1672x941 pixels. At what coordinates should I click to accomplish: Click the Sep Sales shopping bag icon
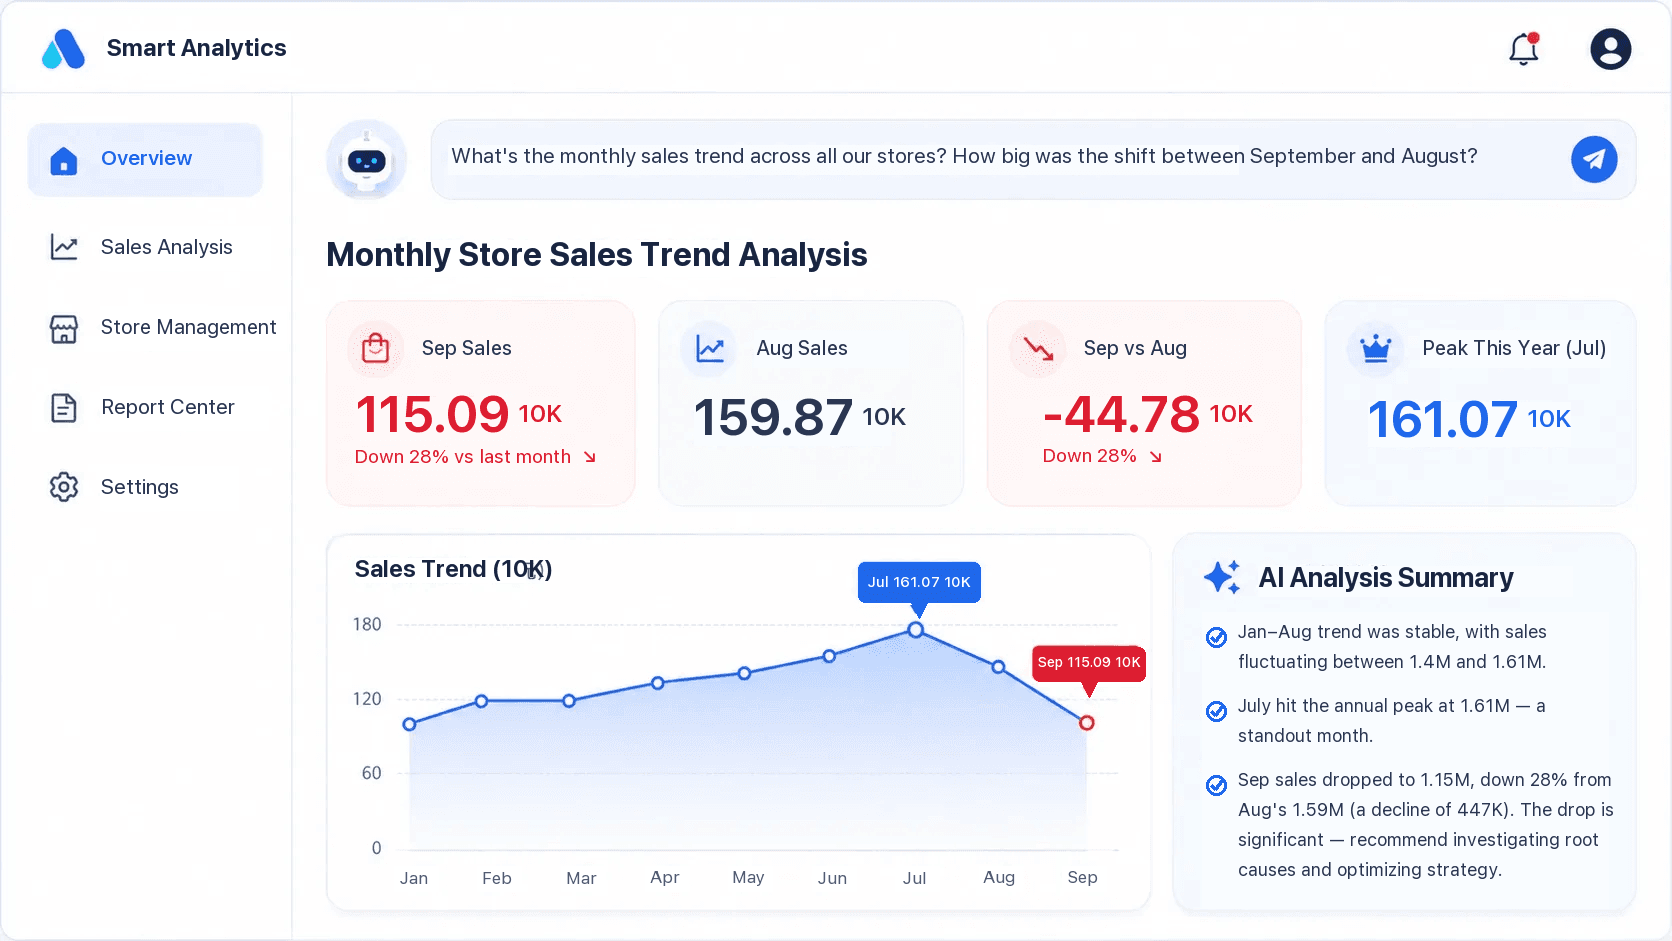pyautogui.click(x=376, y=348)
